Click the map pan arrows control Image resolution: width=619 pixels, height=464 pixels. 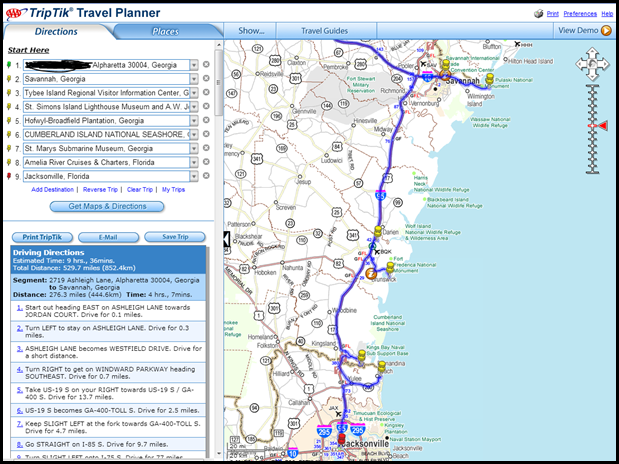[x=593, y=64]
